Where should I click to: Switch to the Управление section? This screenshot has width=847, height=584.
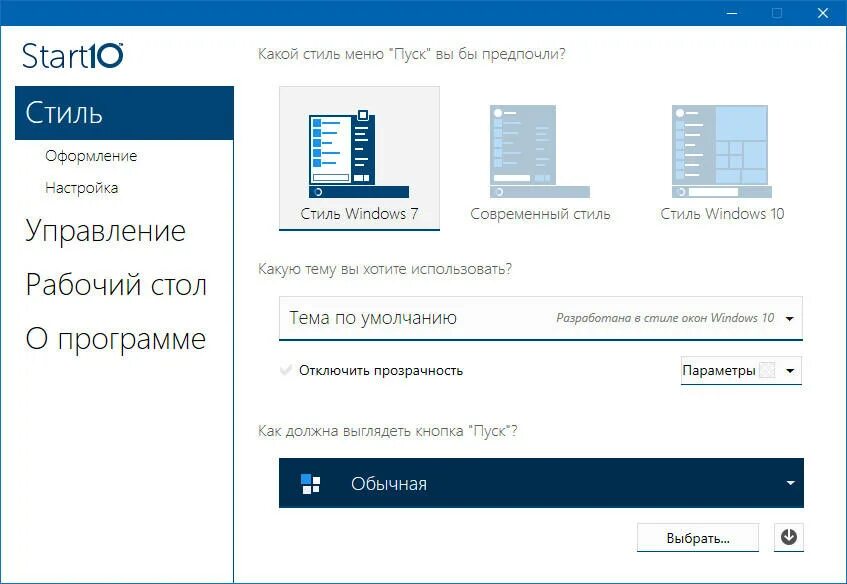coord(104,230)
